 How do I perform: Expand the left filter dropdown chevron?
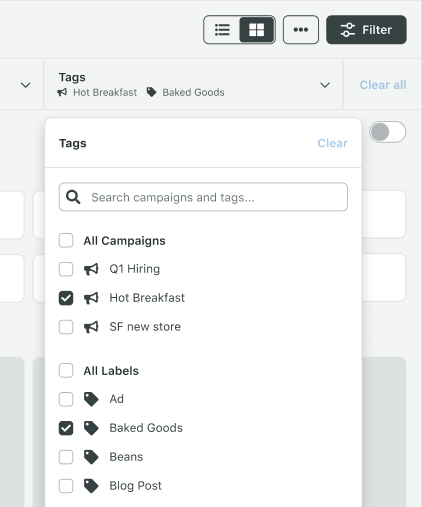click(x=26, y=85)
